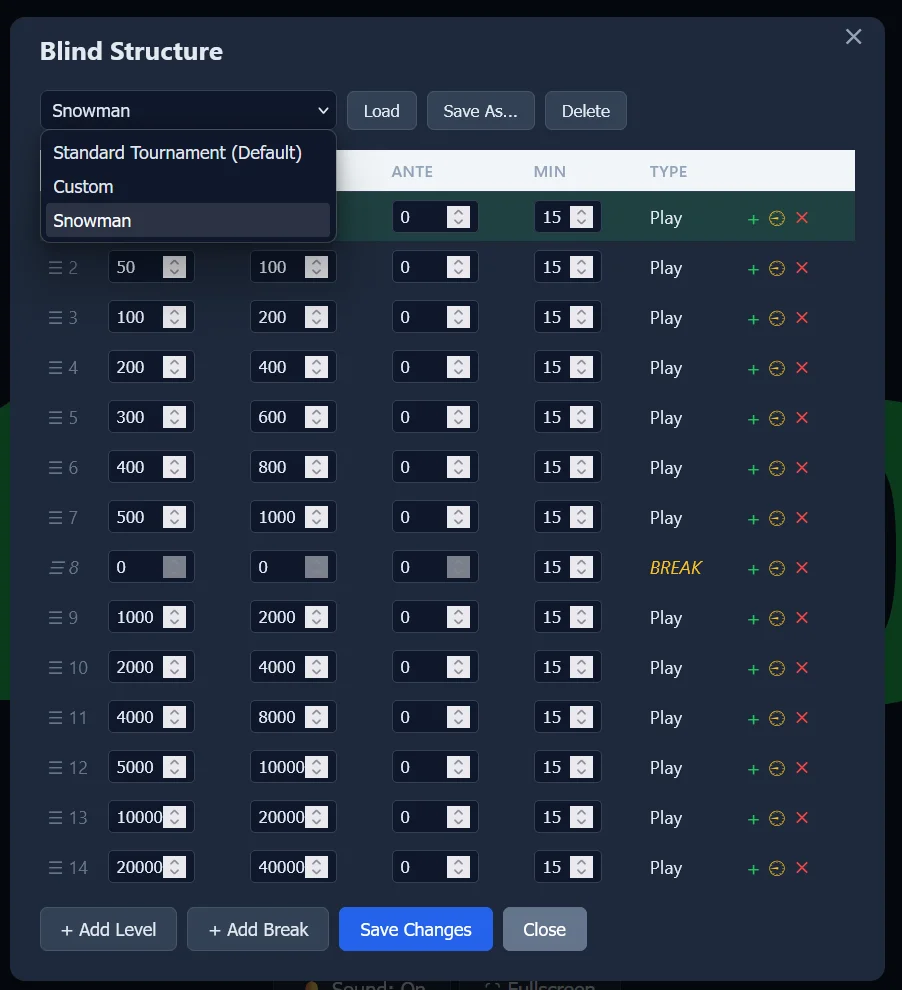
Task: Remove the BREAK row using its red X
Action: (802, 568)
